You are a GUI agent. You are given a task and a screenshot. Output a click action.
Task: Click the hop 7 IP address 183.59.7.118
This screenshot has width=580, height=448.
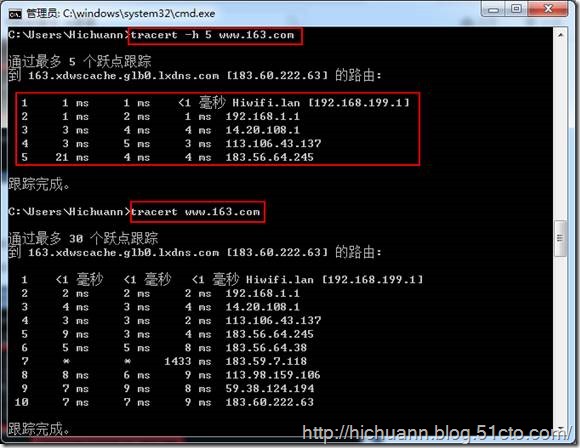(266, 361)
